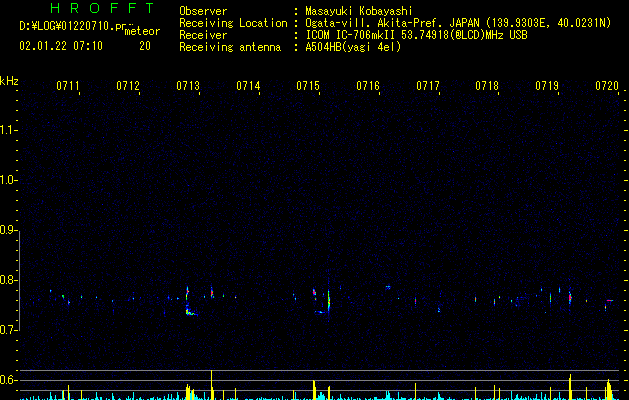The height and width of the screenshot is (400, 629).
Task: Click the 0711 time marker
Action: click(67, 86)
